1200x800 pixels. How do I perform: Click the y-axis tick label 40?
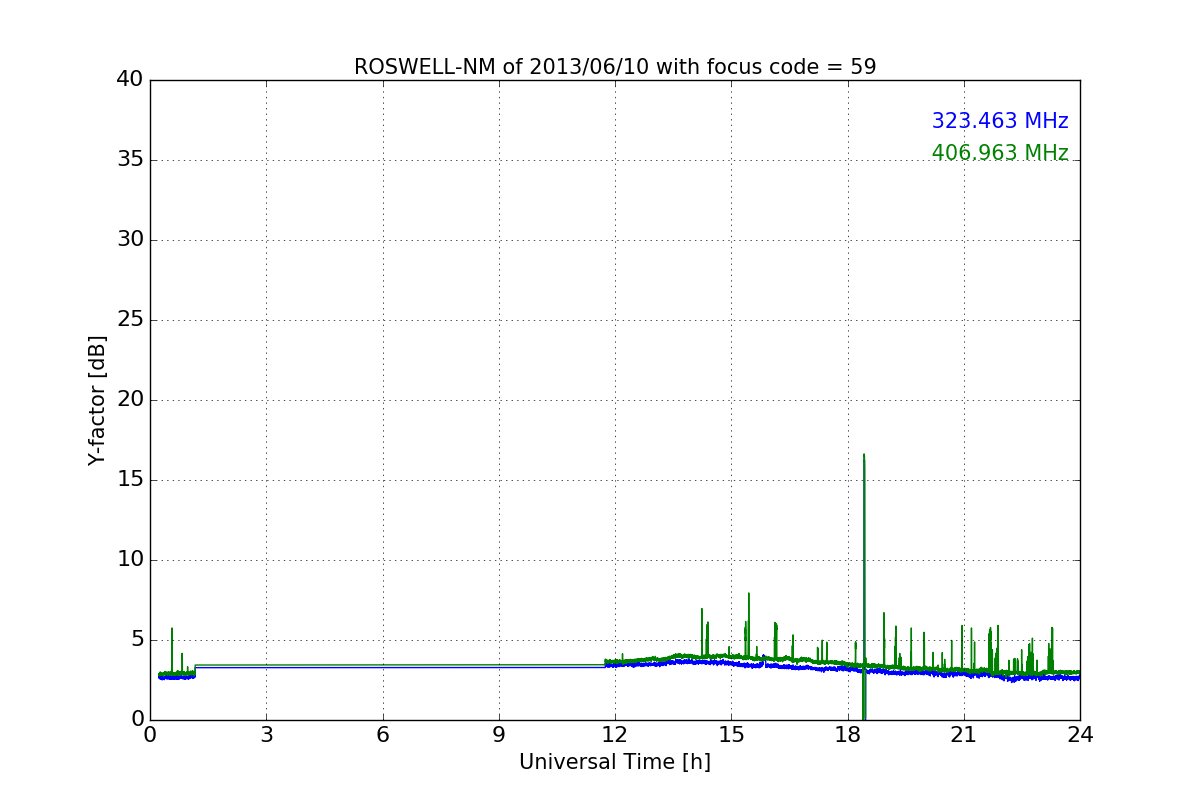click(130, 80)
